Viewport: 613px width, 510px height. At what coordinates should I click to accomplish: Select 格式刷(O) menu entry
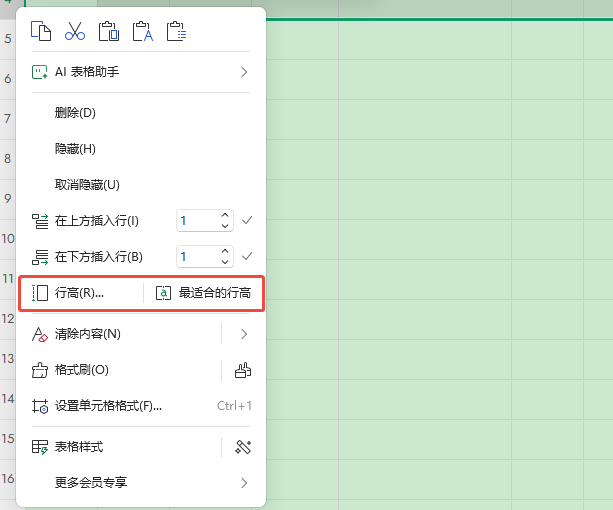tap(82, 370)
